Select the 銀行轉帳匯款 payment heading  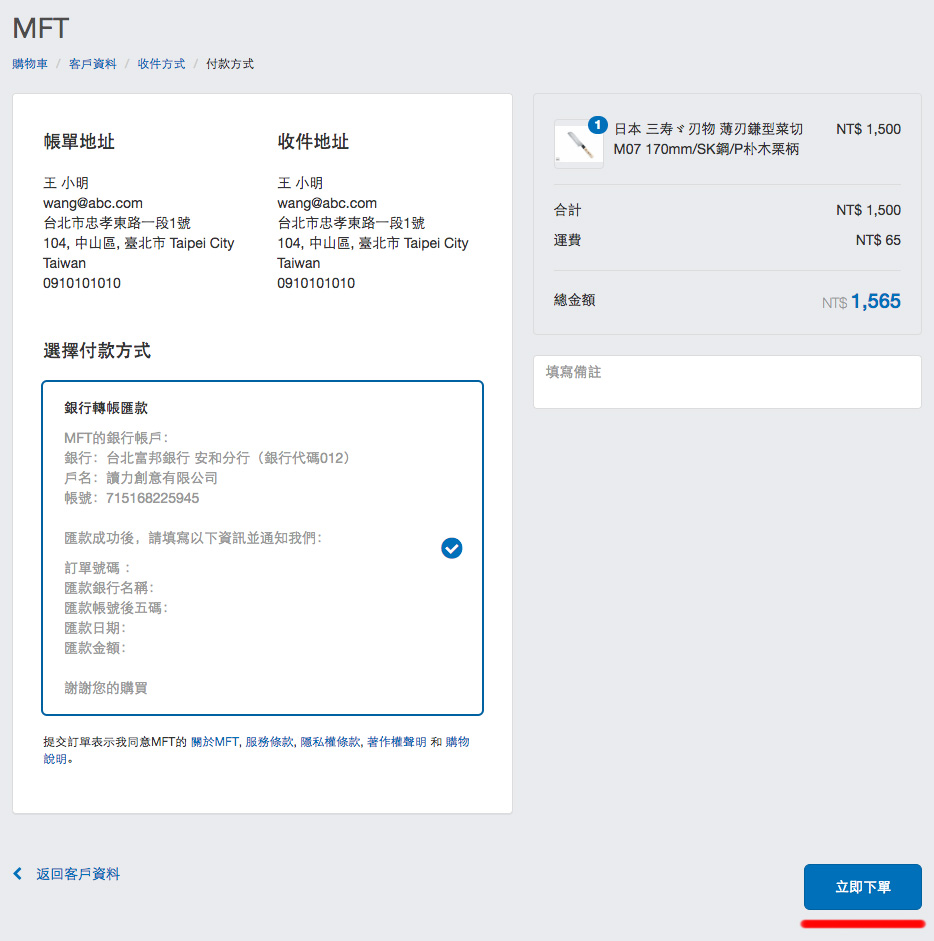point(106,408)
